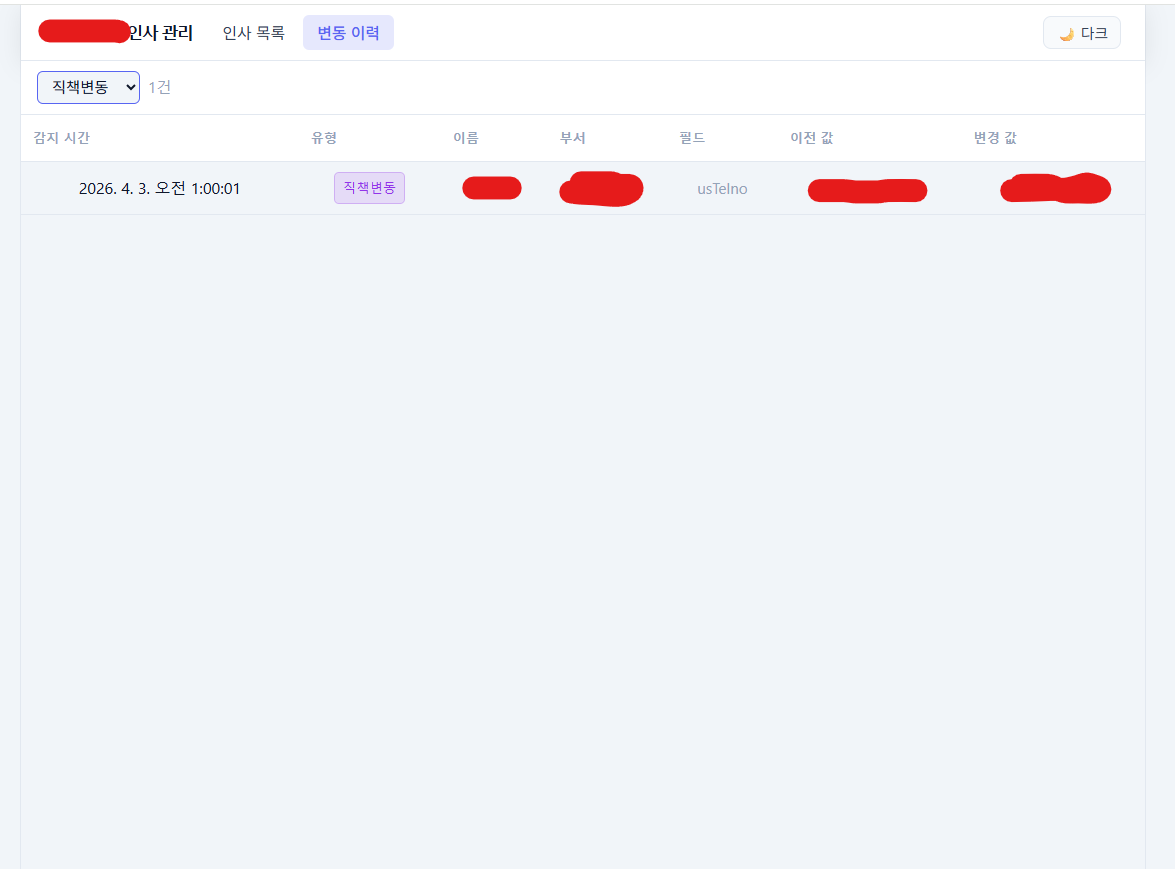Screen dimensions: 1175x869
Task: Select the usTelno field value in the row
Action: [x=722, y=188]
